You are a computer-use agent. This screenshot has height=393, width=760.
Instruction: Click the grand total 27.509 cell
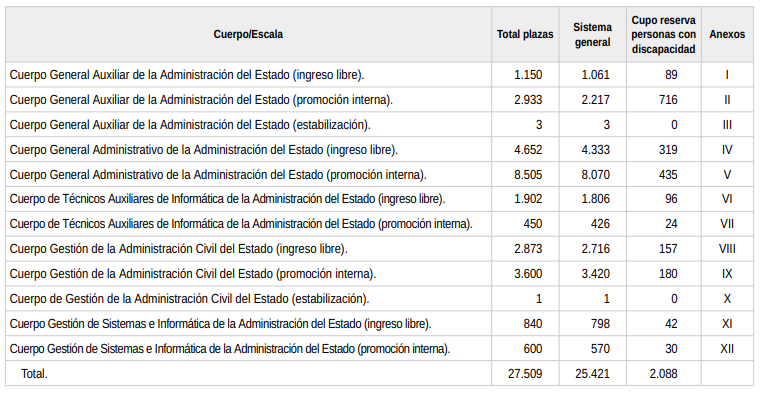525,374
